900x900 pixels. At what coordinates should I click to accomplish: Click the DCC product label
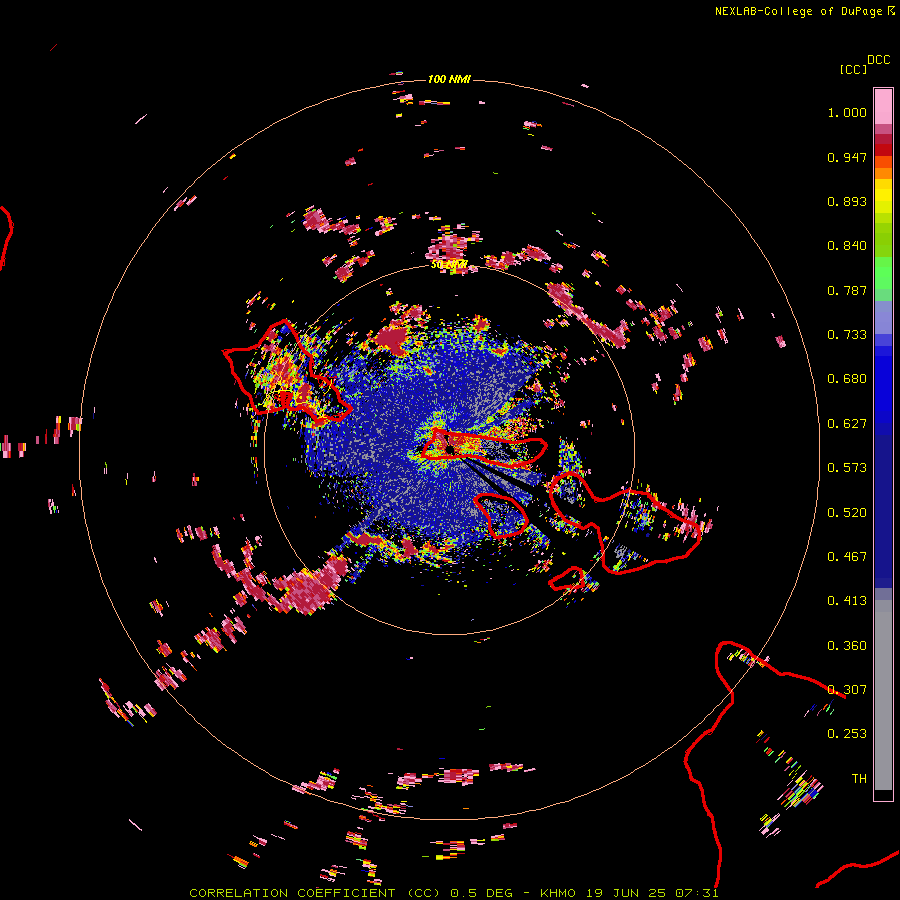click(x=879, y=60)
